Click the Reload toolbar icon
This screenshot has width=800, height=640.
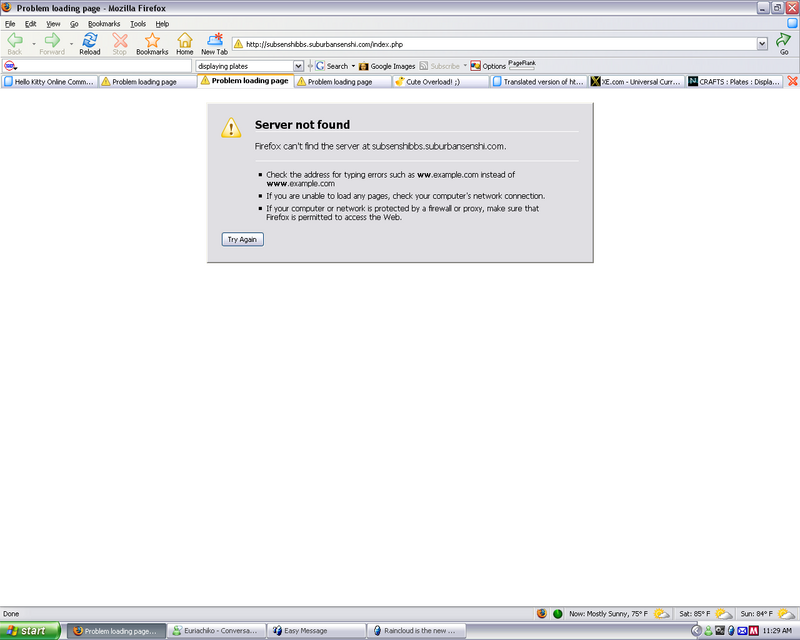tap(90, 44)
